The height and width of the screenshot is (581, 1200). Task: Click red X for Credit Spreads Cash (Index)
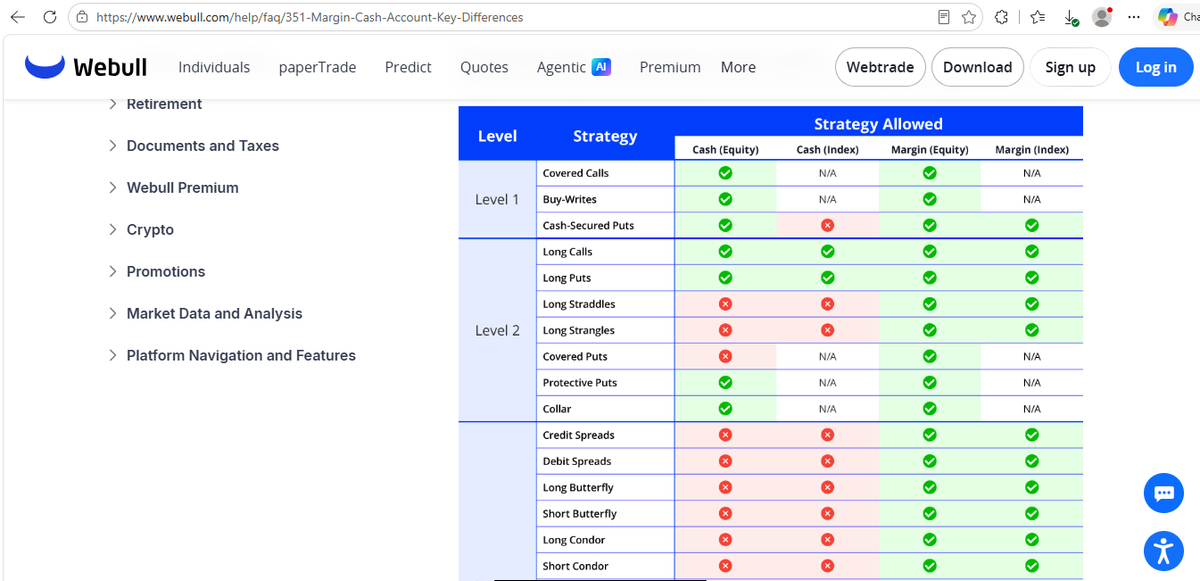pyautogui.click(x=828, y=435)
